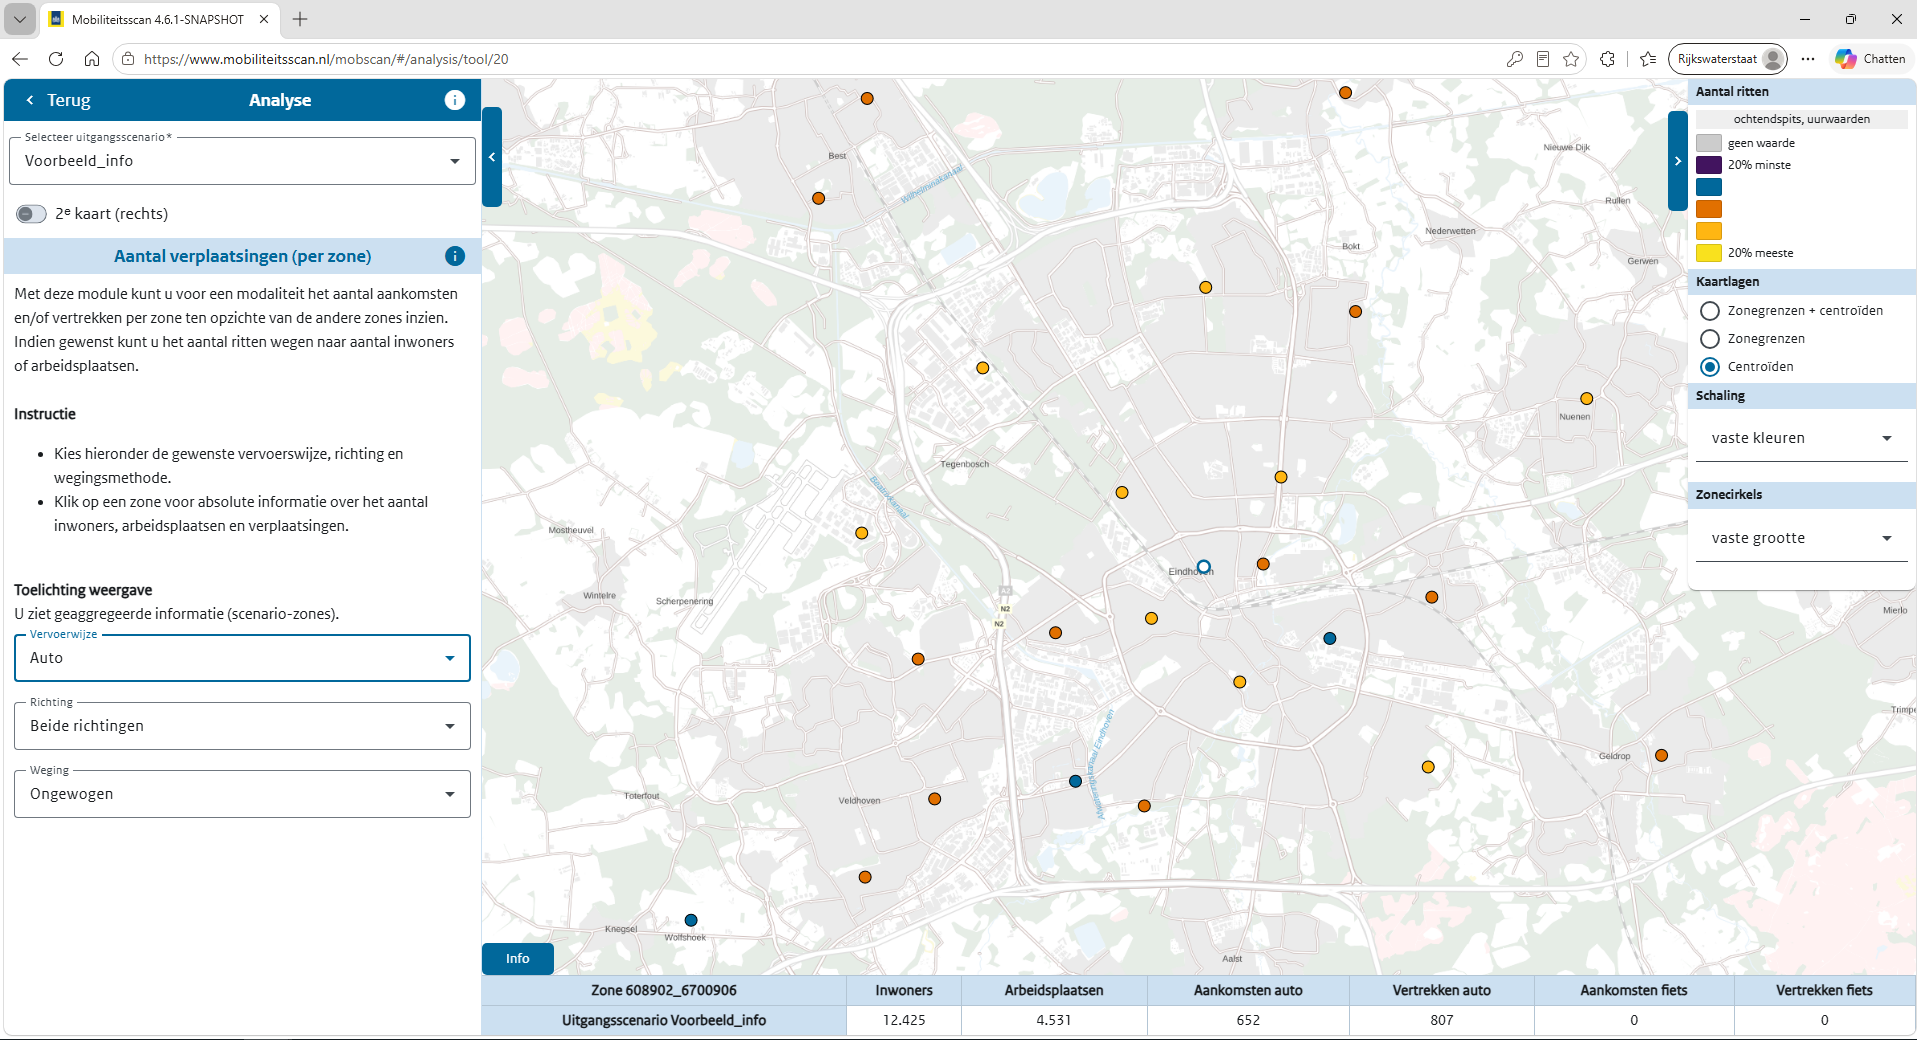Collapse the legend panel with right arrow
This screenshot has height=1040, width=1917.
1678,161
